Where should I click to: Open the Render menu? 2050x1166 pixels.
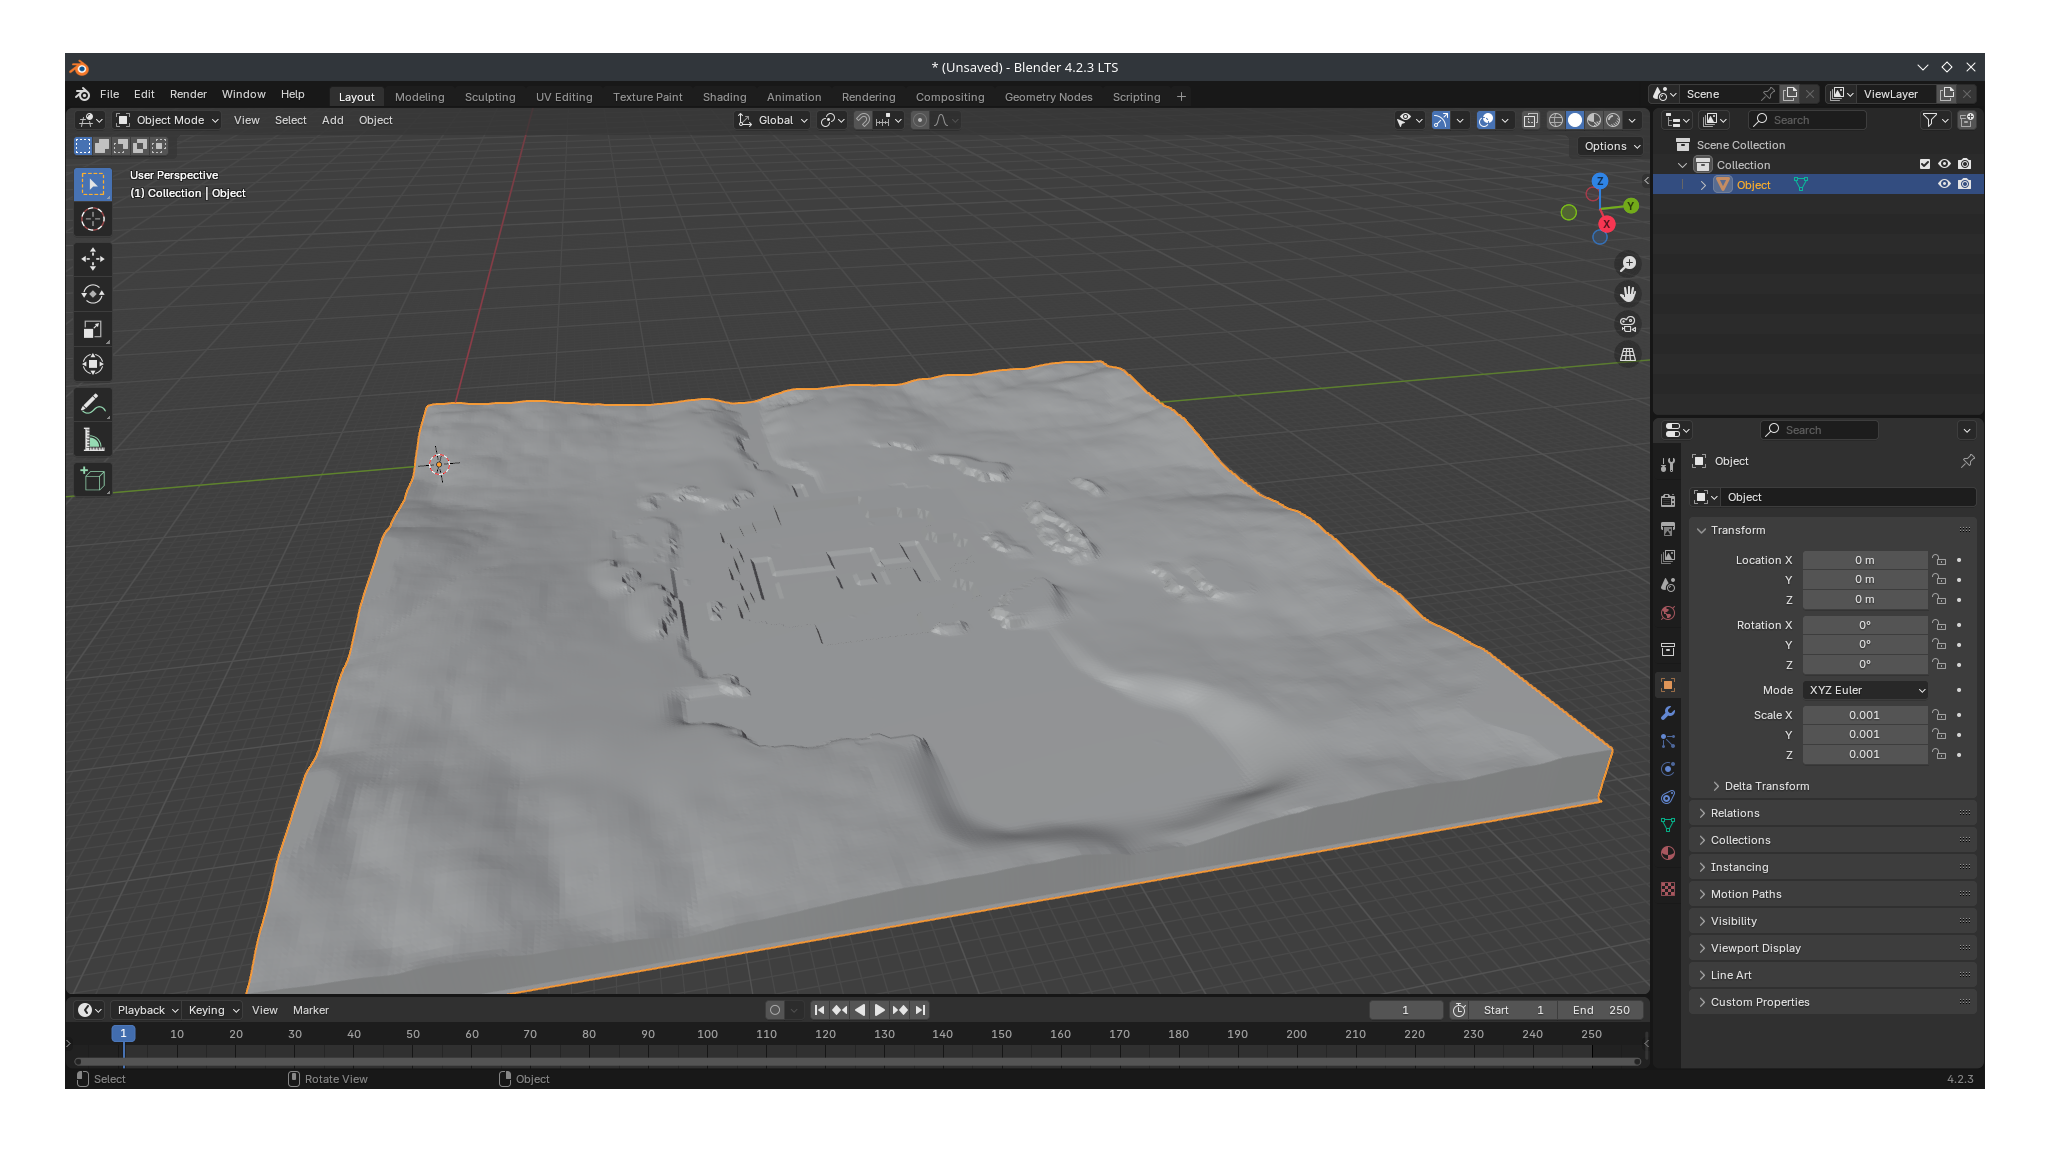point(188,94)
